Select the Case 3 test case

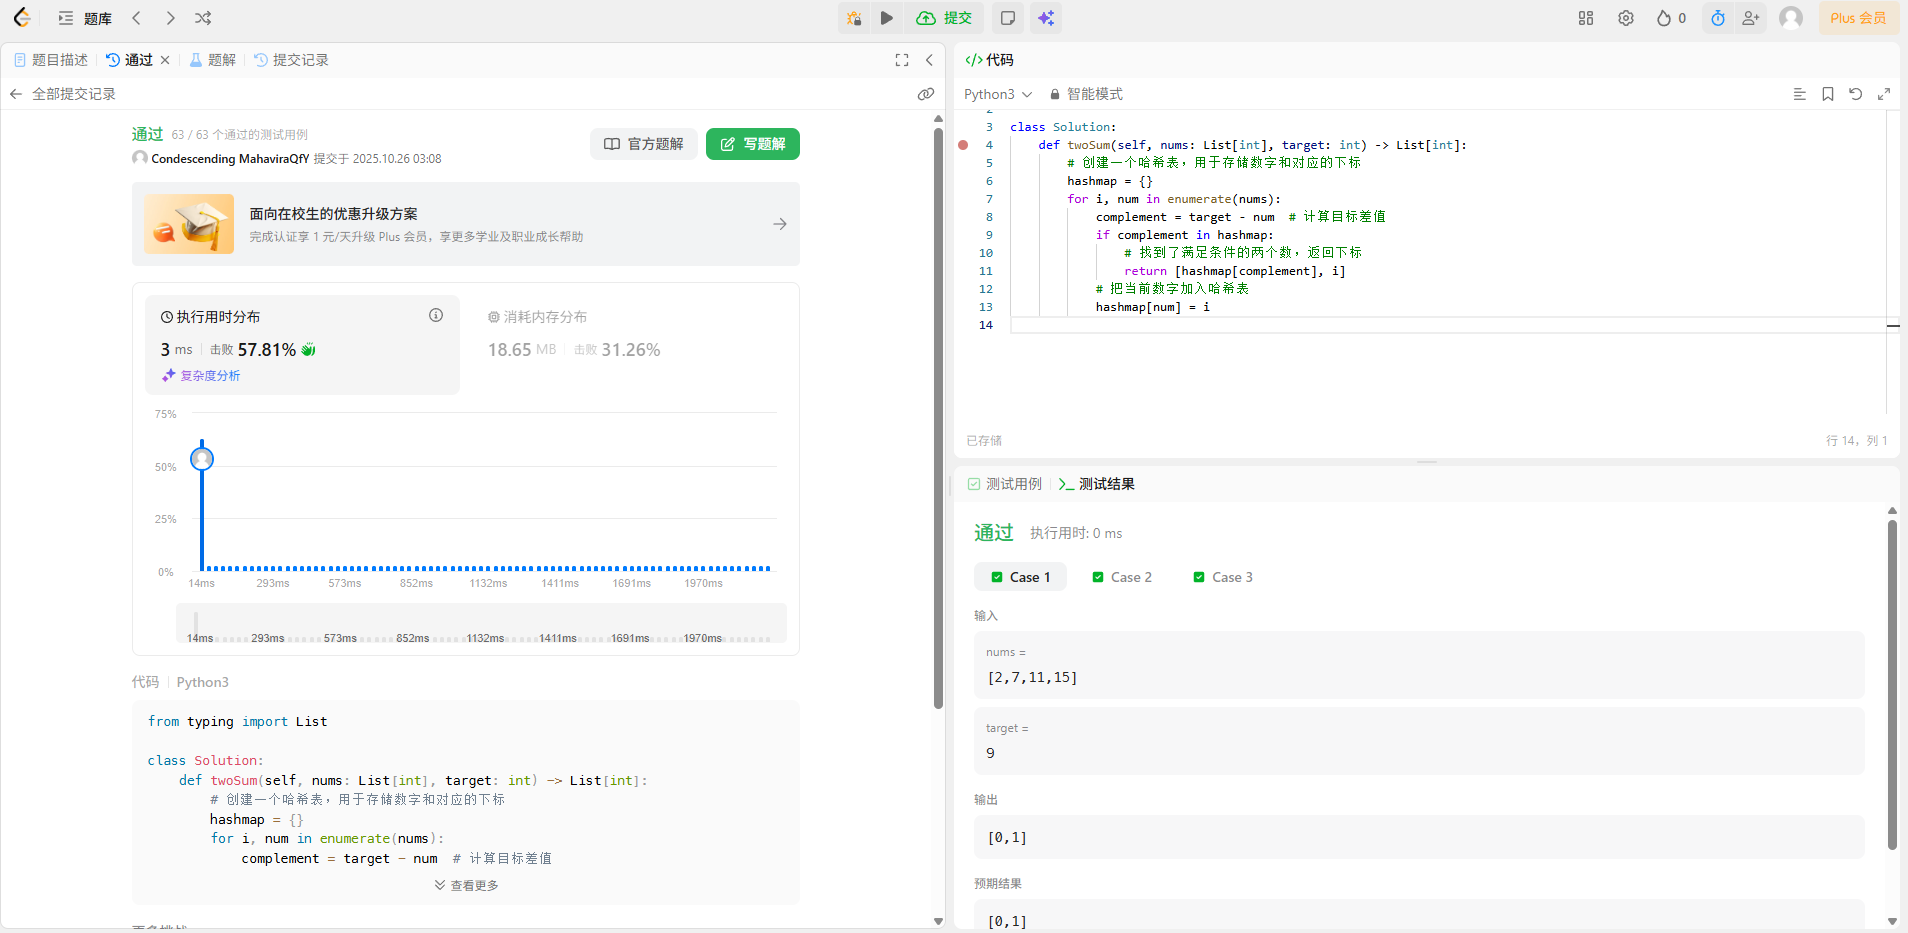click(1223, 577)
